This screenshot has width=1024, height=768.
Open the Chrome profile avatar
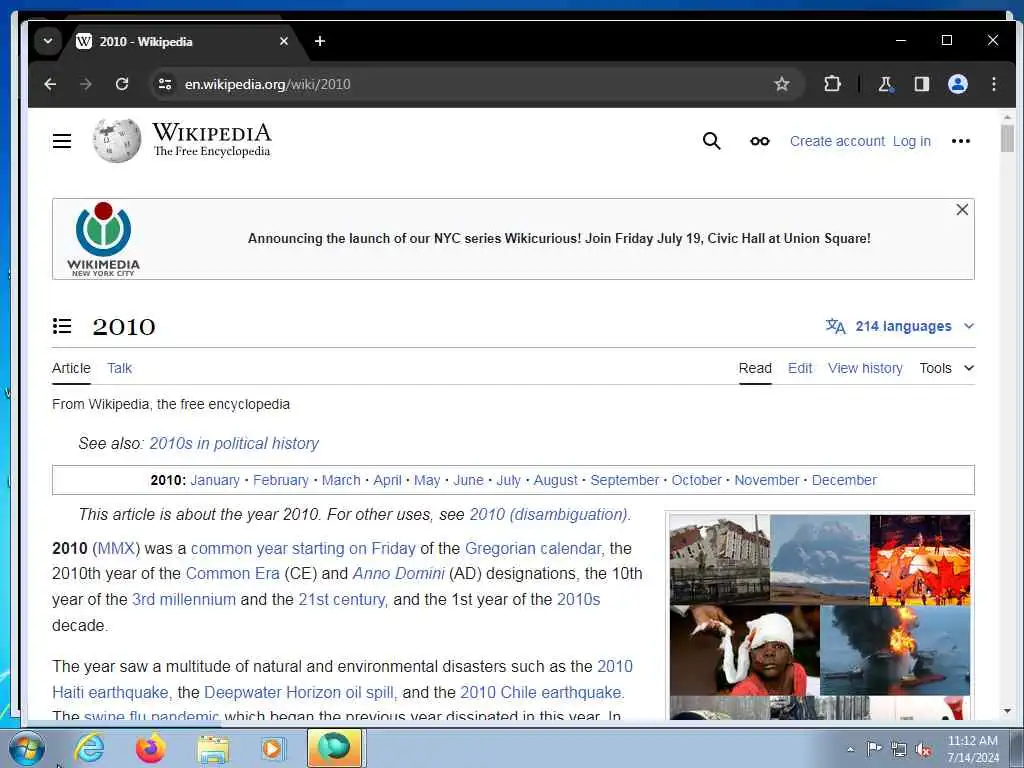(958, 84)
